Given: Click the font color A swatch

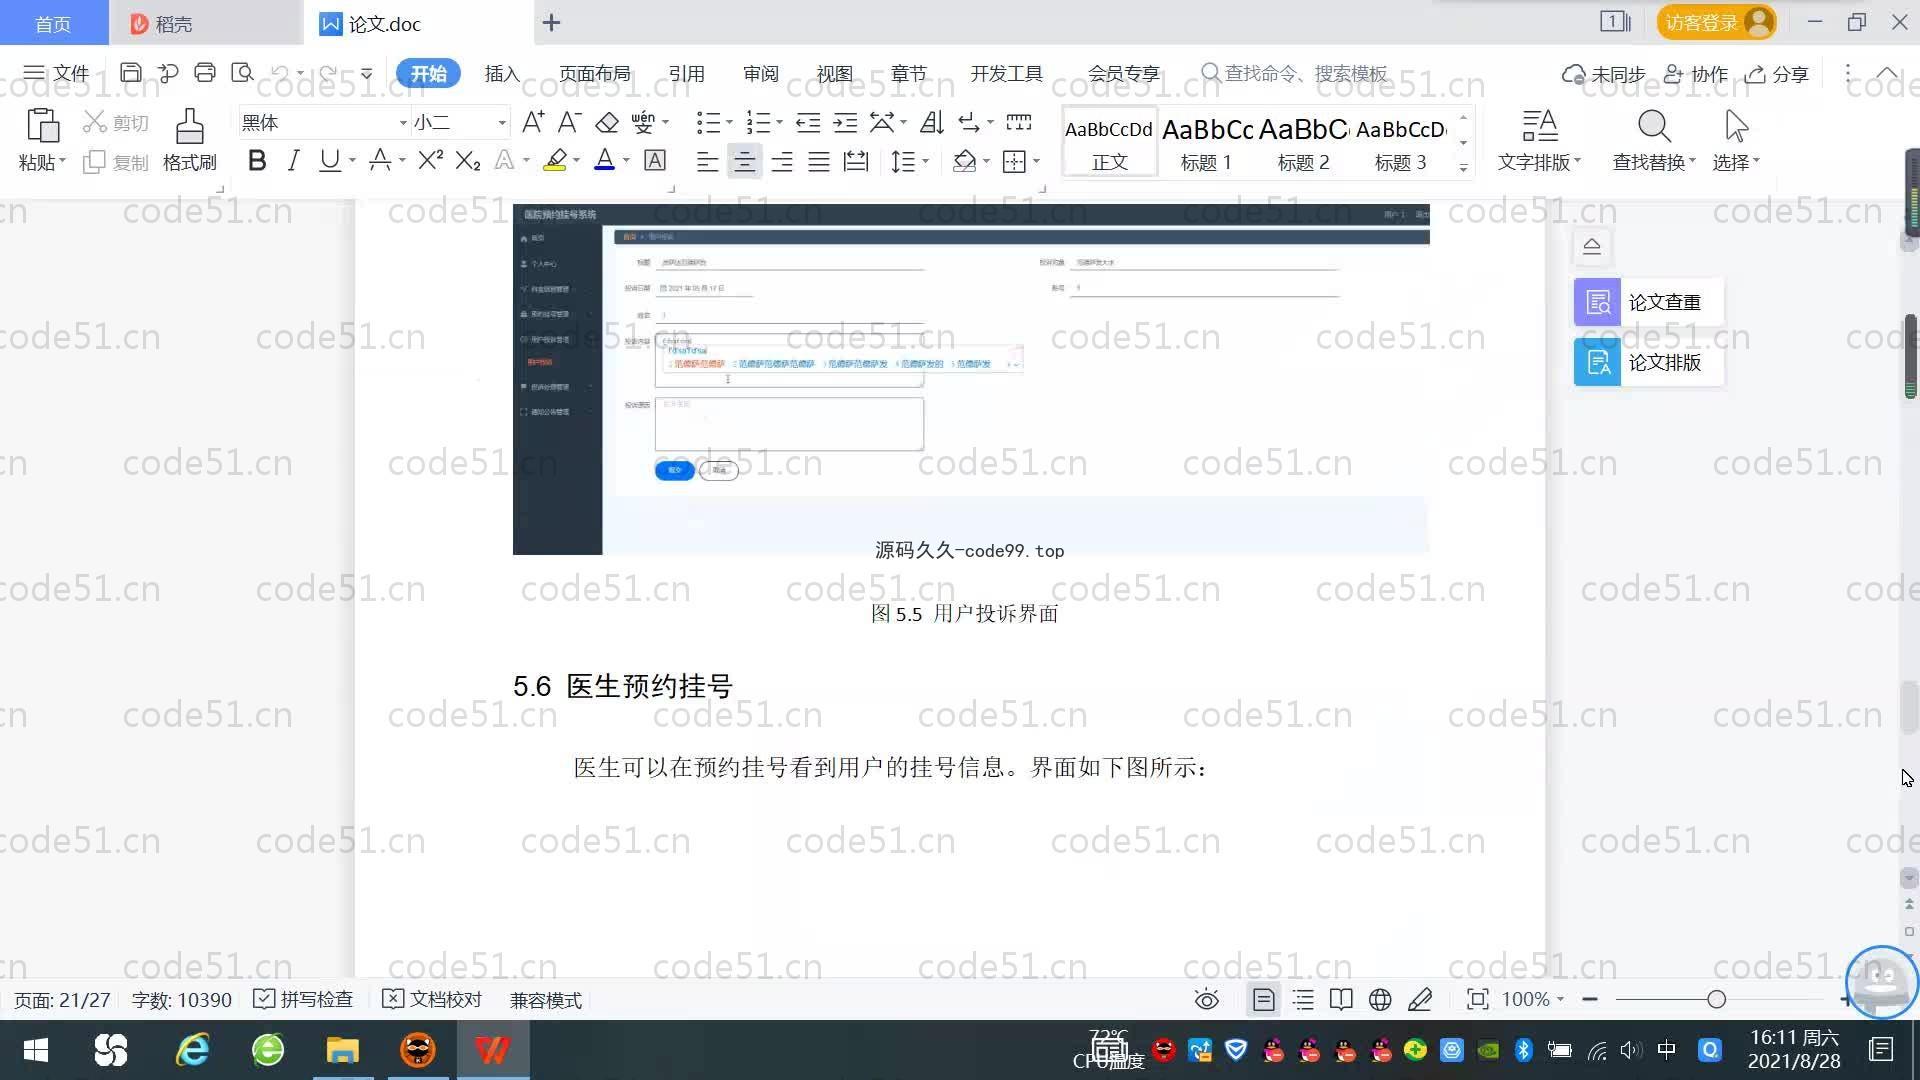Looking at the screenshot, I should coord(604,161).
